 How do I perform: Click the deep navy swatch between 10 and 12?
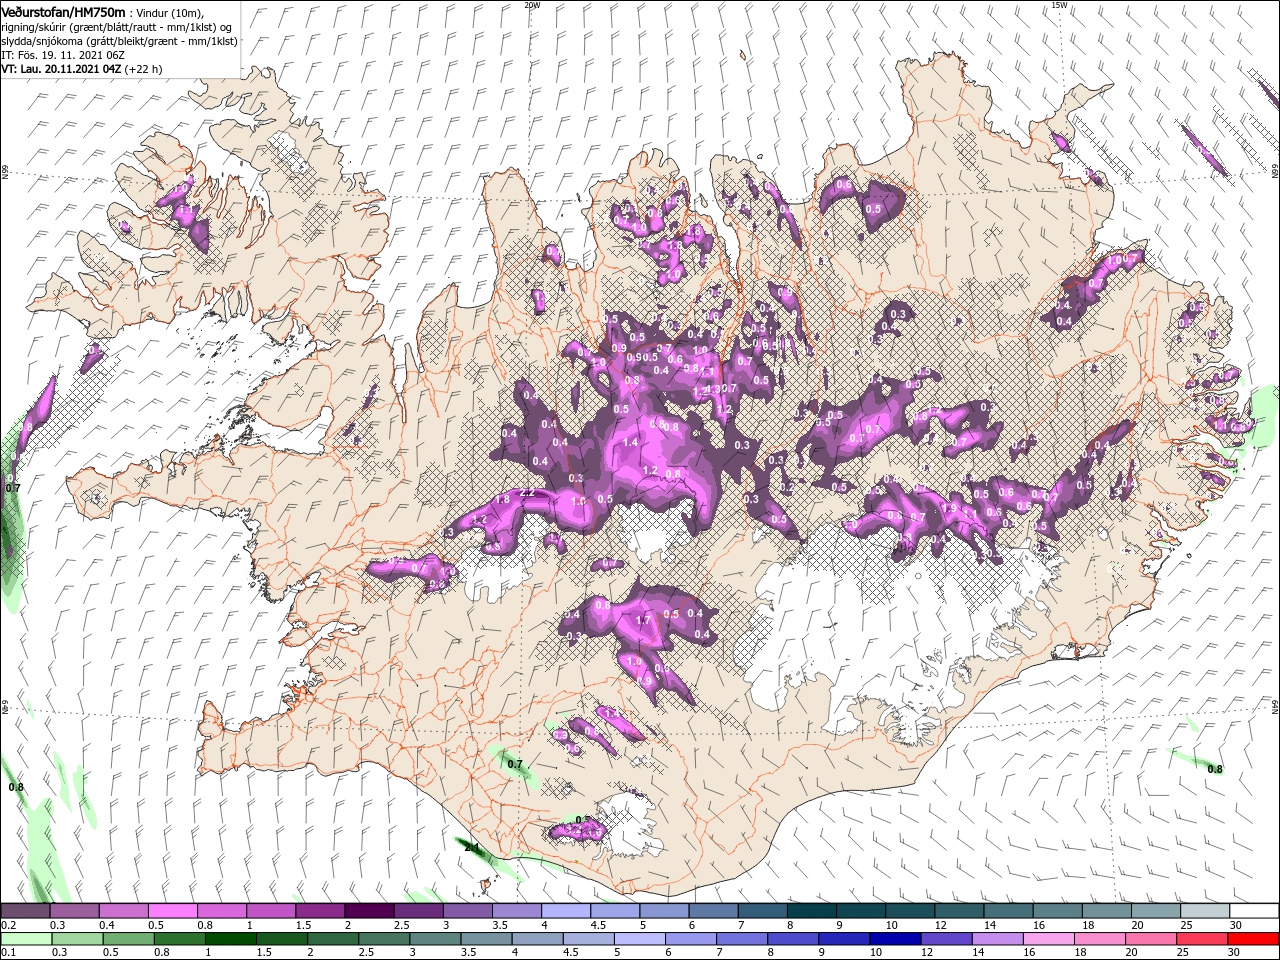tap(894, 938)
